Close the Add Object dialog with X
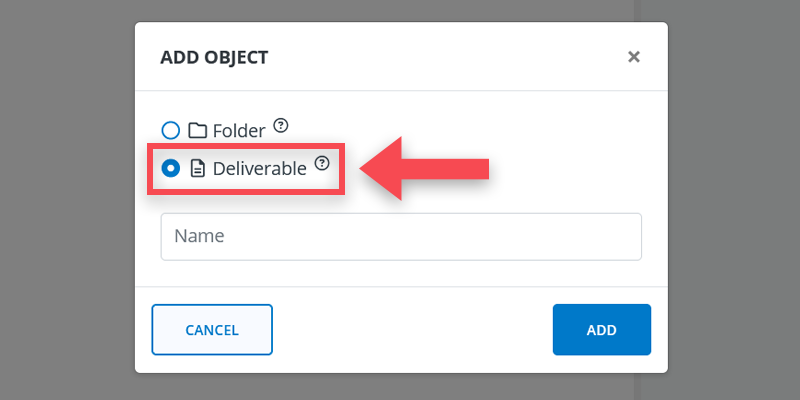This screenshot has width=800, height=400. point(633,57)
